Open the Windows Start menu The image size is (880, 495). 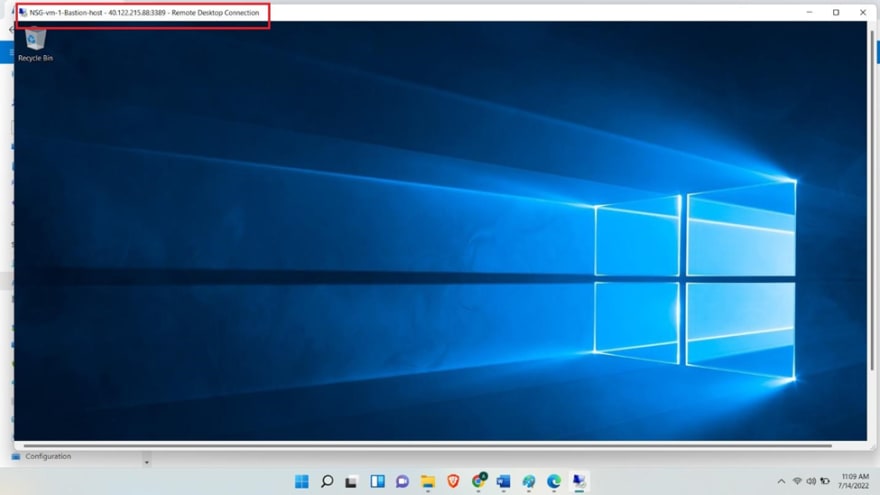tap(301, 481)
